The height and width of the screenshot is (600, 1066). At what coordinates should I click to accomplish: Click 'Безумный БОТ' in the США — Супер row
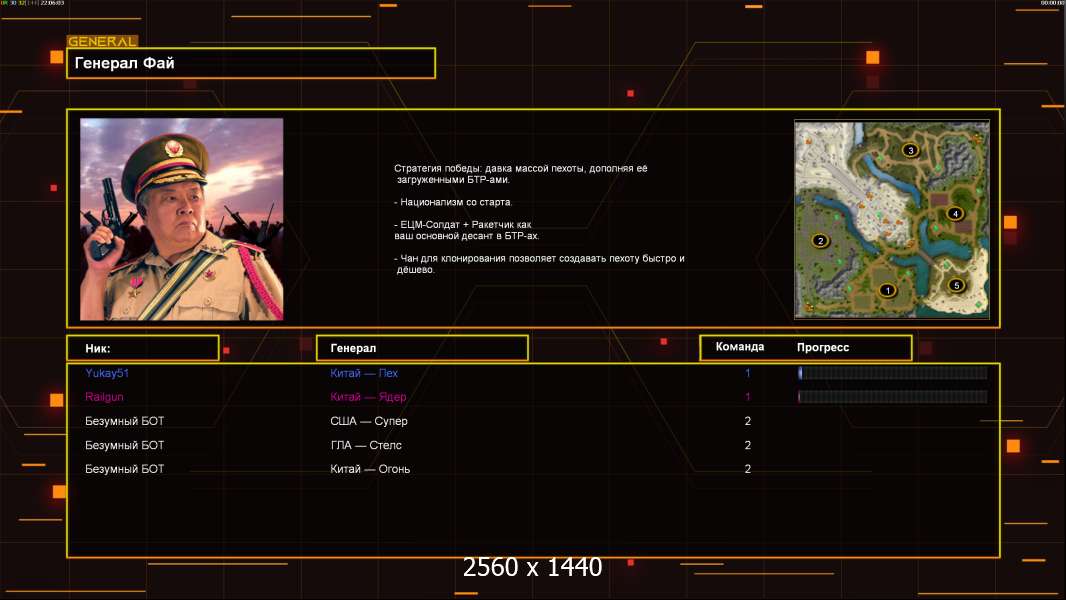click(x=124, y=421)
